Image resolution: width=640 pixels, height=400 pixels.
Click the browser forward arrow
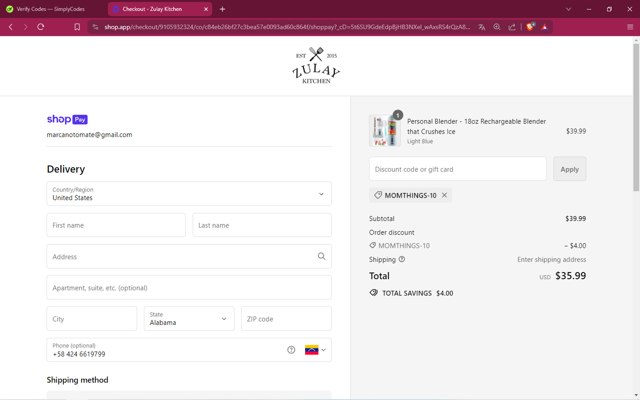[25, 27]
